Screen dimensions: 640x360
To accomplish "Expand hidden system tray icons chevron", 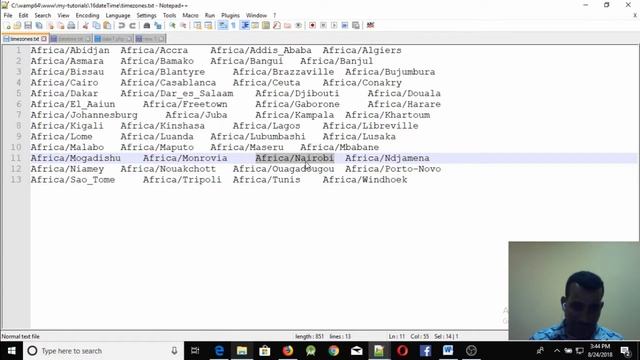I will (557, 351).
